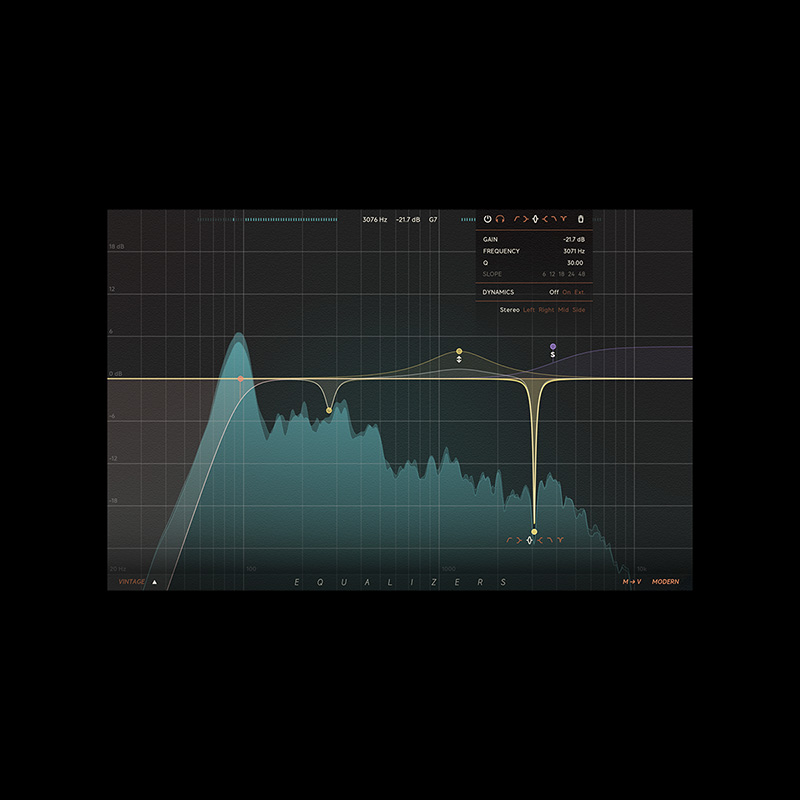This screenshot has width=800, height=800.
Task: Expand the Vintage triangle arrow
Action: tap(154, 581)
